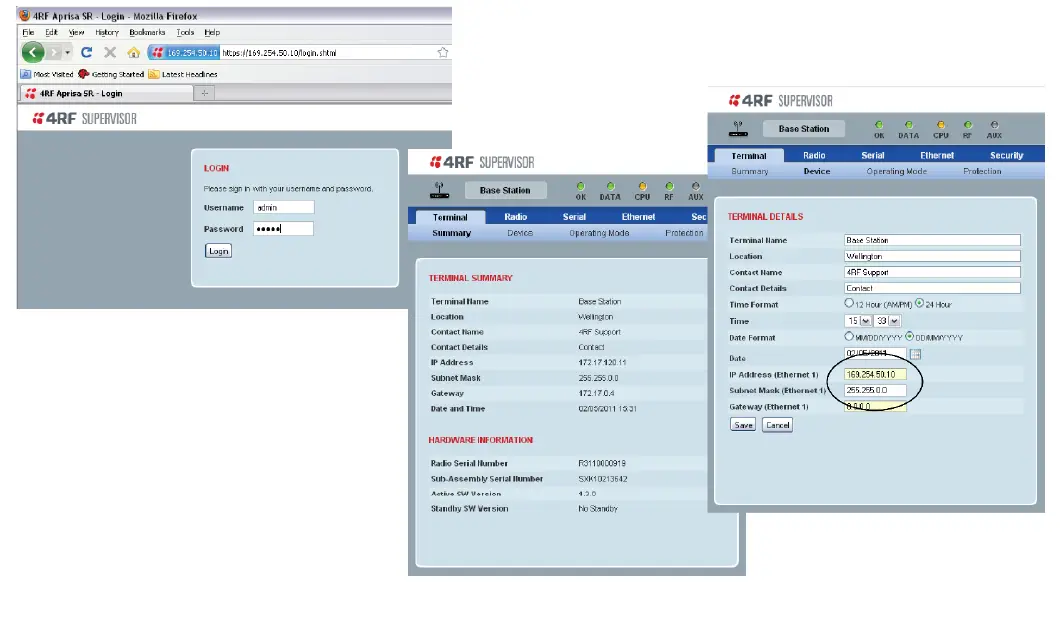
Task: Click the Login button
Action: point(218,251)
